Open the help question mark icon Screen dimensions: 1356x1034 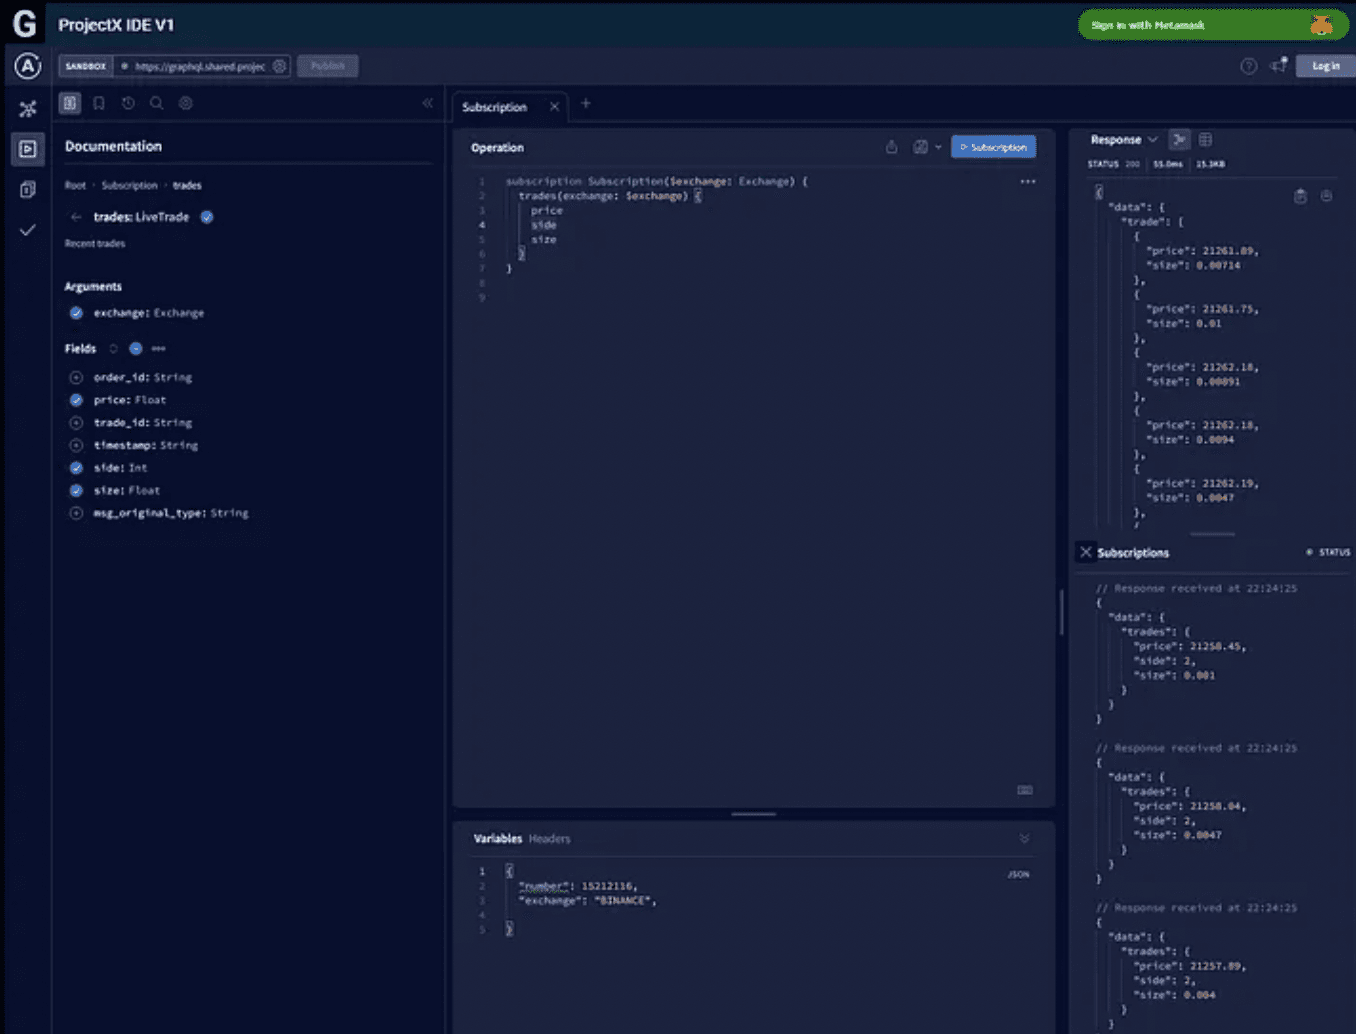[x=1248, y=66]
